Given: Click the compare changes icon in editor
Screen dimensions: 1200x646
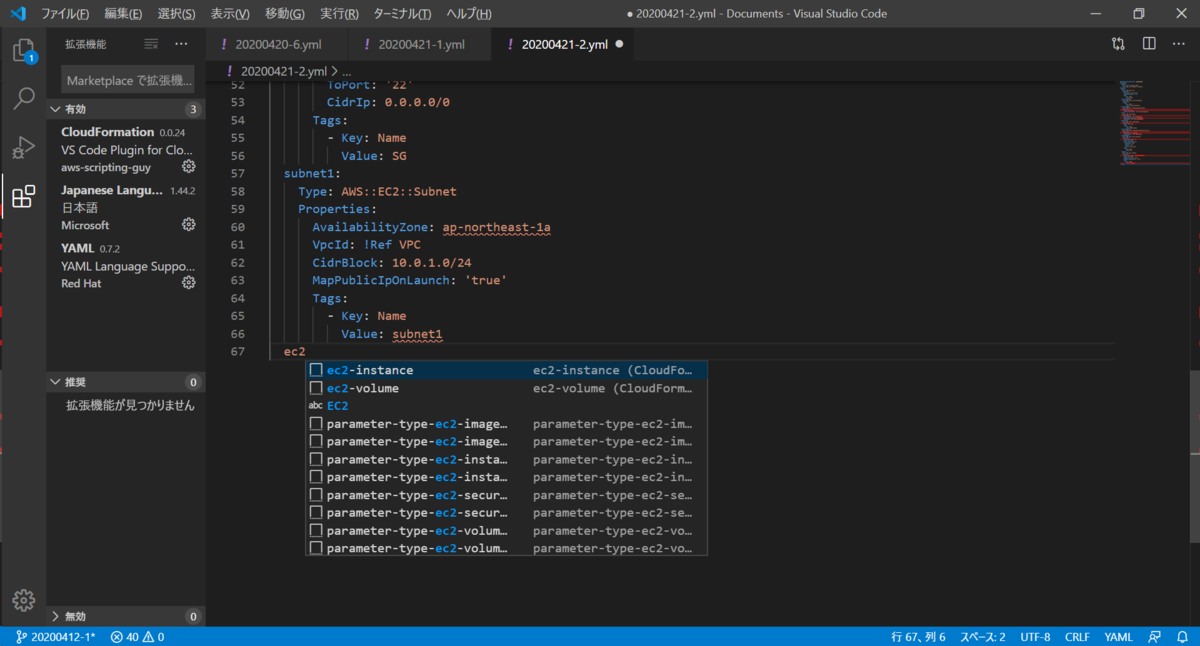Looking at the screenshot, I should (x=1118, y=44).
